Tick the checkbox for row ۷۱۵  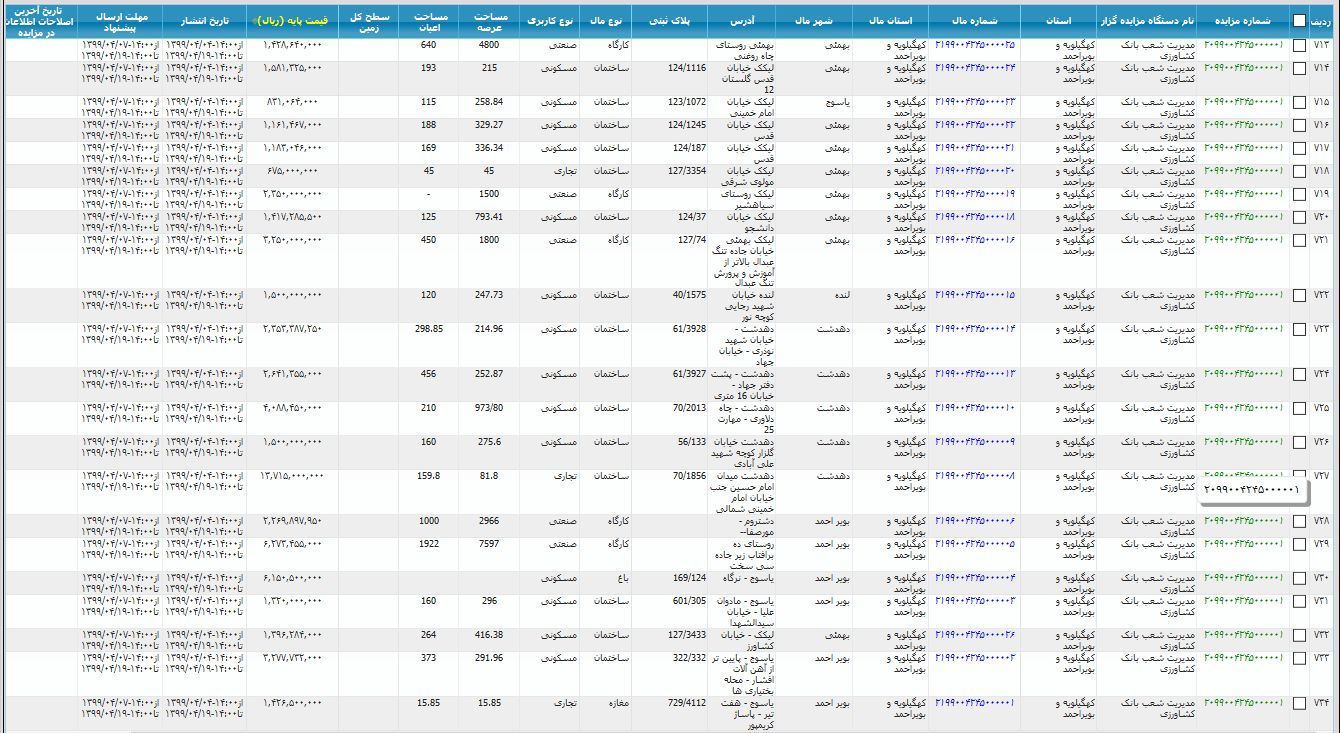1298,103
